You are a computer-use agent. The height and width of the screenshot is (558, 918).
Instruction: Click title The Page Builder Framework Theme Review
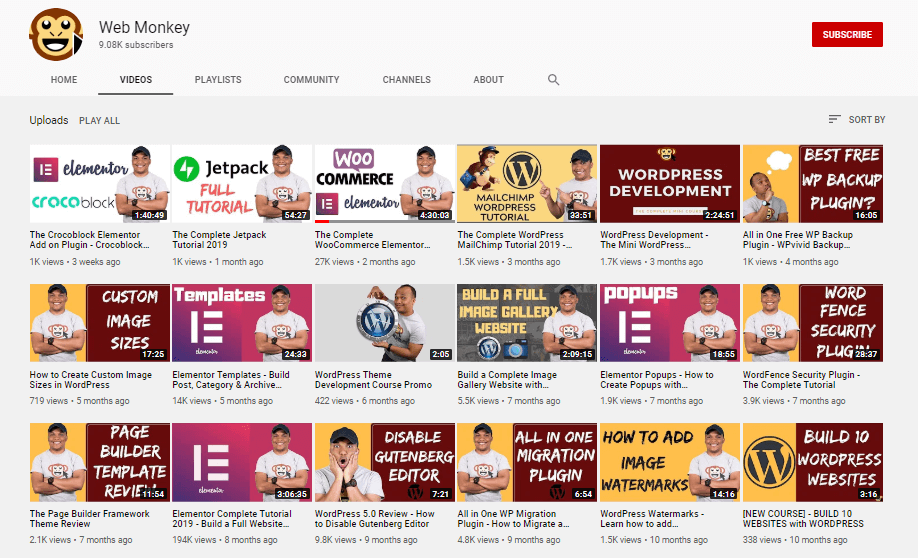click(x=90, y=519)
